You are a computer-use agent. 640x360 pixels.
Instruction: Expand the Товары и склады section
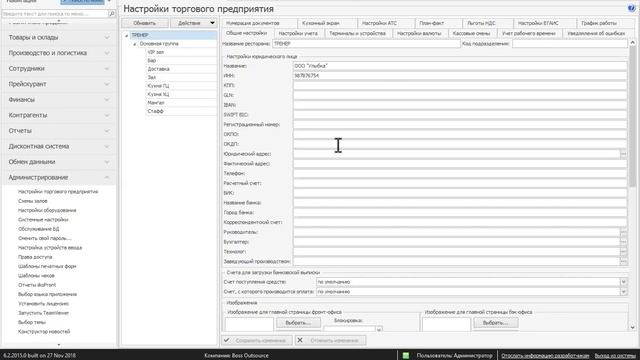click(x=59, y=38)
